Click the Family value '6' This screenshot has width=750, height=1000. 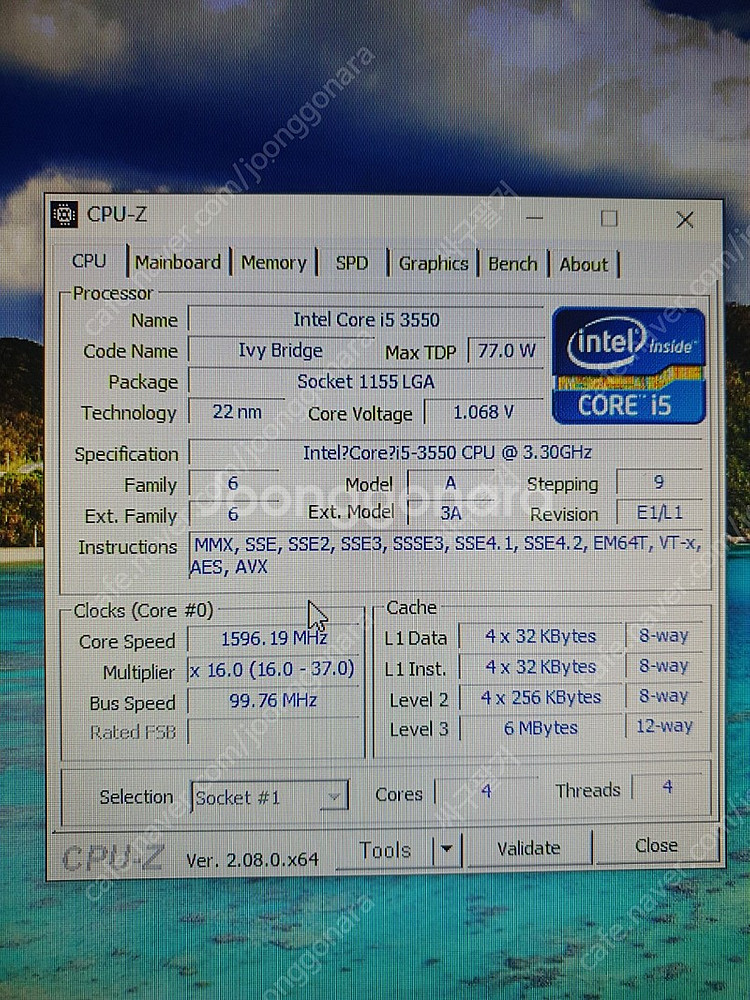coord(233,483)
